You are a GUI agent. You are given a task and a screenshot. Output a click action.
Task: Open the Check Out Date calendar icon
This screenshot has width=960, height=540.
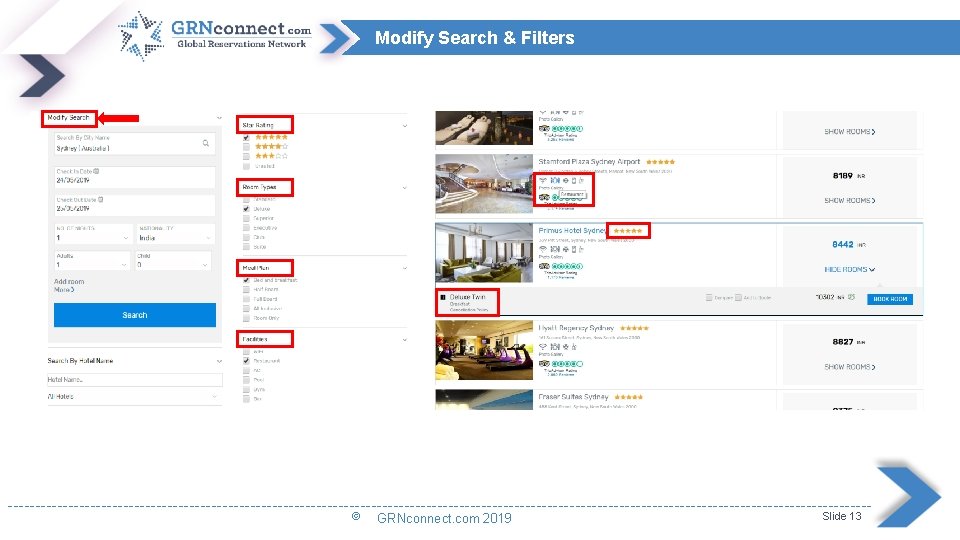101,199
